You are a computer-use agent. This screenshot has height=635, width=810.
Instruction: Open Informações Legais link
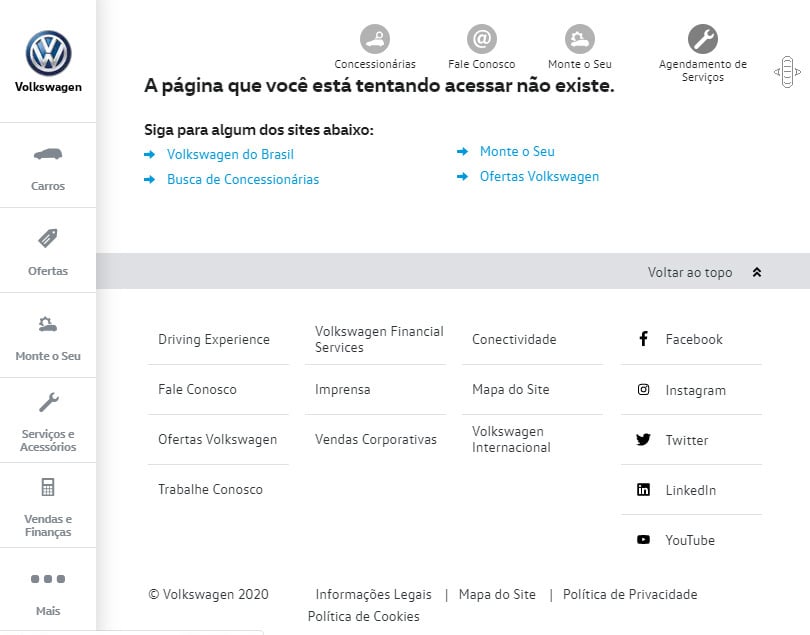[x=373, y=595]
